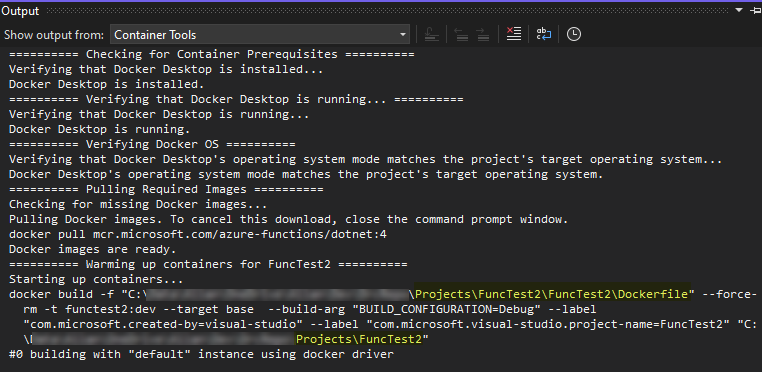Open the Output window position menu arrow
The width and height of the screenshot is (762, 372).
pyautogui.click(x=740, y=10)
